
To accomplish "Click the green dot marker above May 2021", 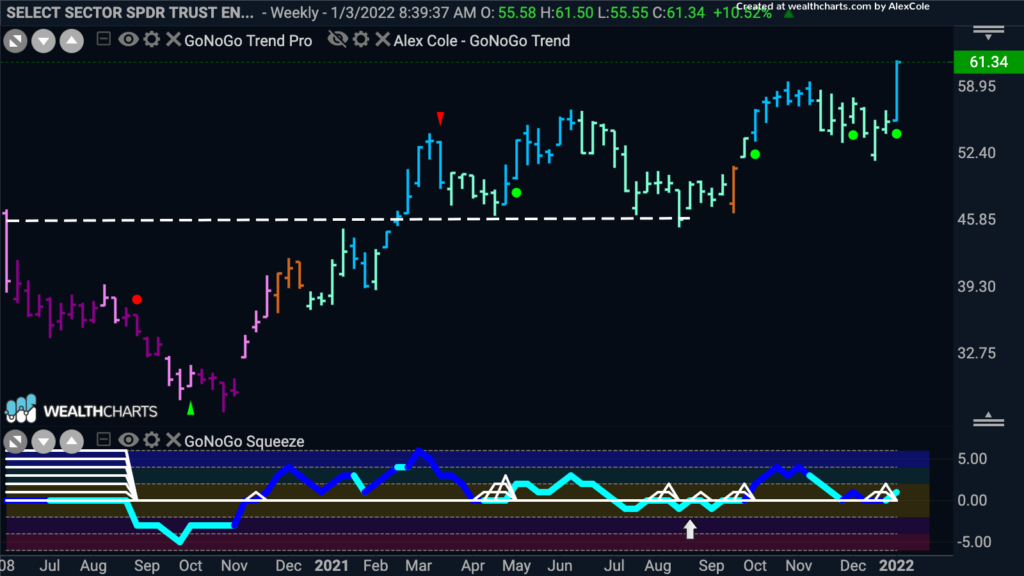I will (x=517, y=193).
